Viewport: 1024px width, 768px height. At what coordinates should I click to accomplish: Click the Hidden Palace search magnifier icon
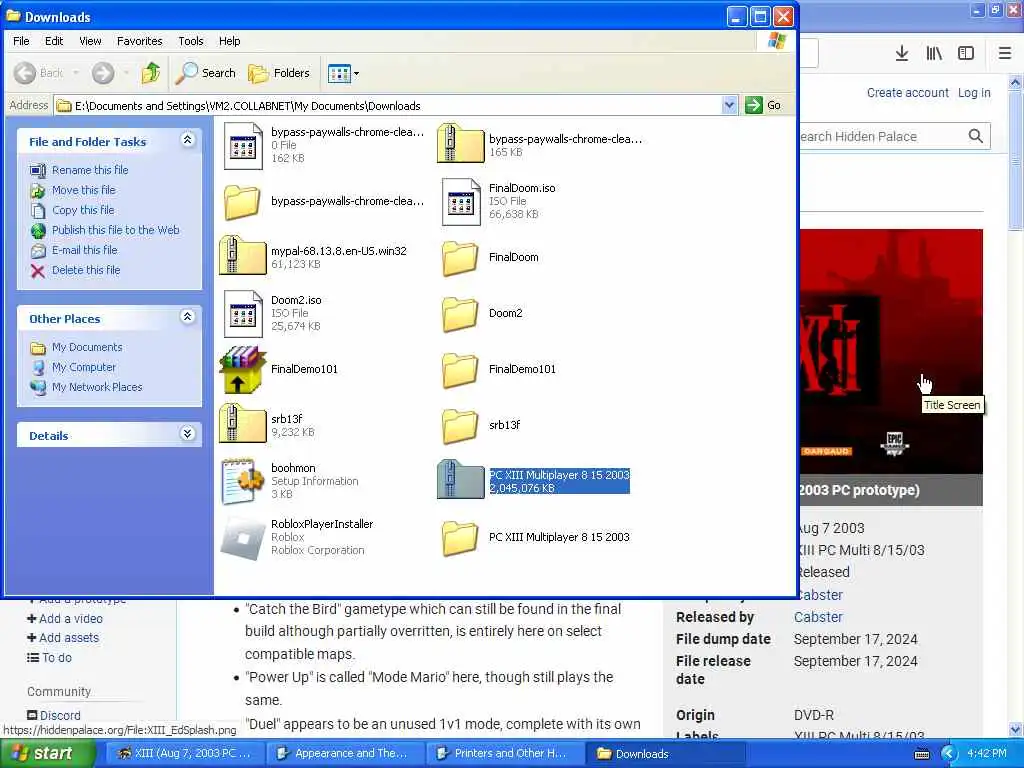[975, 136]
